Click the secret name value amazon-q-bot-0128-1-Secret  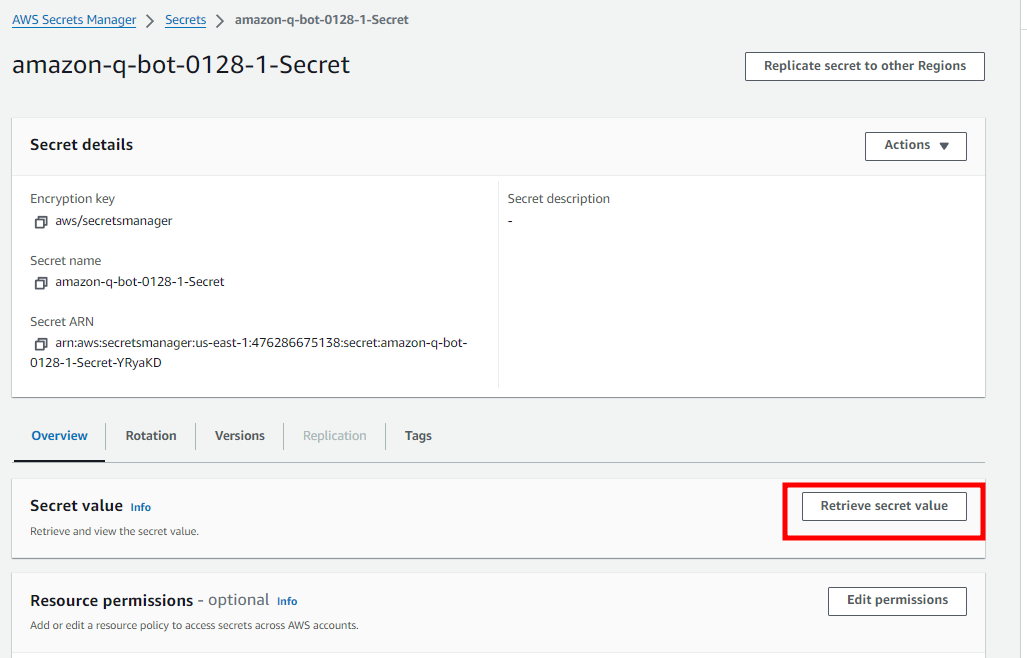140,282
